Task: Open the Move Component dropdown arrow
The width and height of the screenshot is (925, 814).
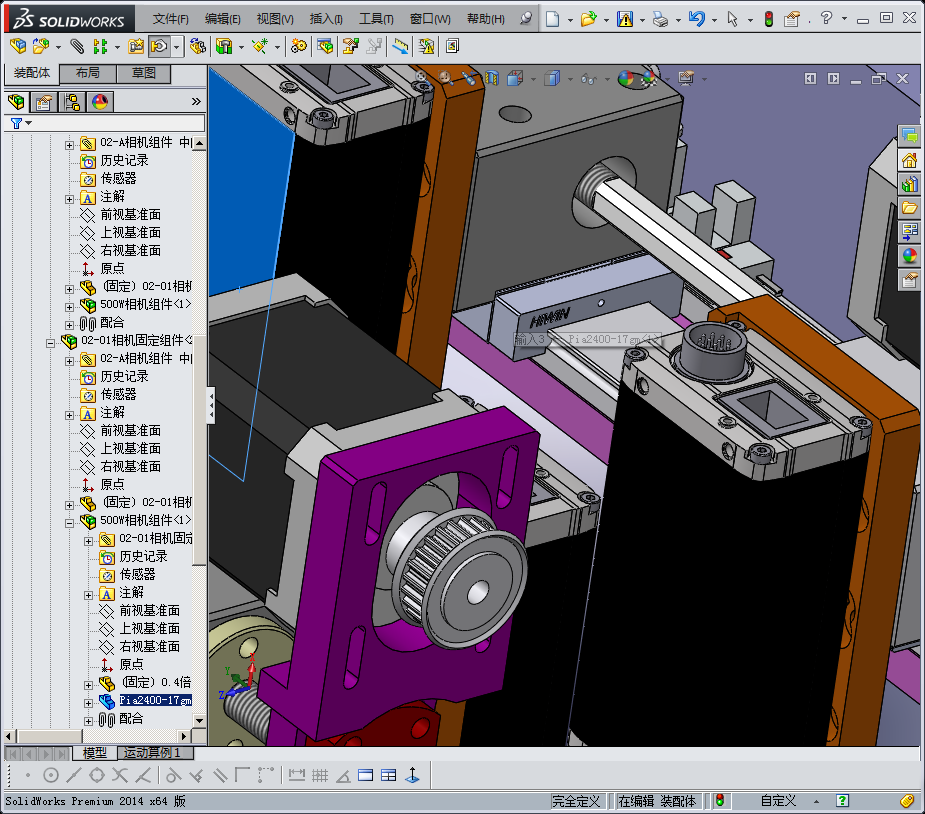Action: click(176, 47)
